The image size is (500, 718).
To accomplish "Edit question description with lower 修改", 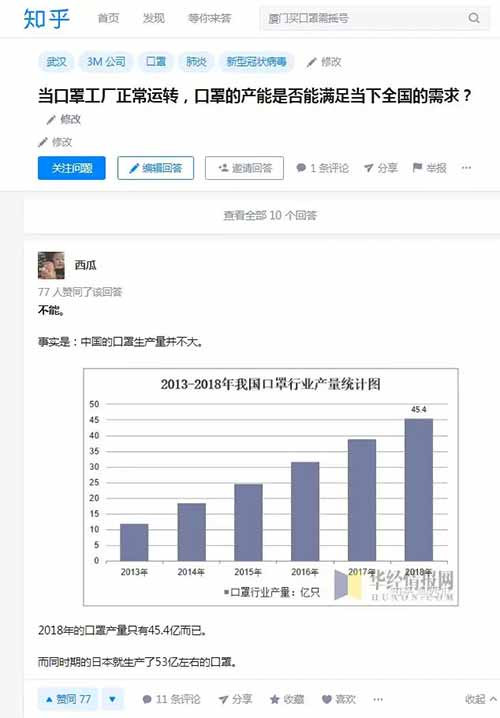I will coord(55,142).
